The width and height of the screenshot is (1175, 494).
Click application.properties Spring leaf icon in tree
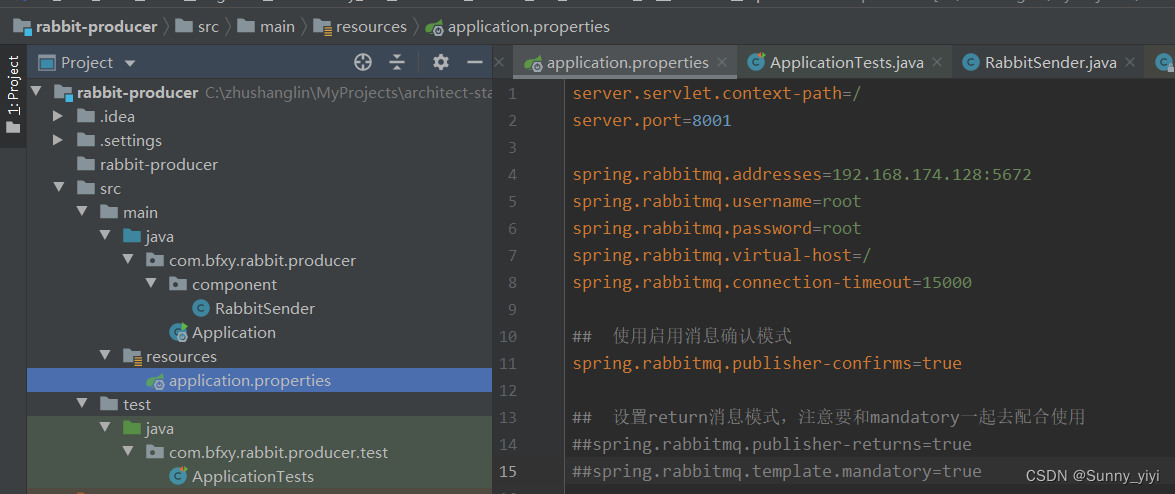pyautogui.click(x=155, y=381)
